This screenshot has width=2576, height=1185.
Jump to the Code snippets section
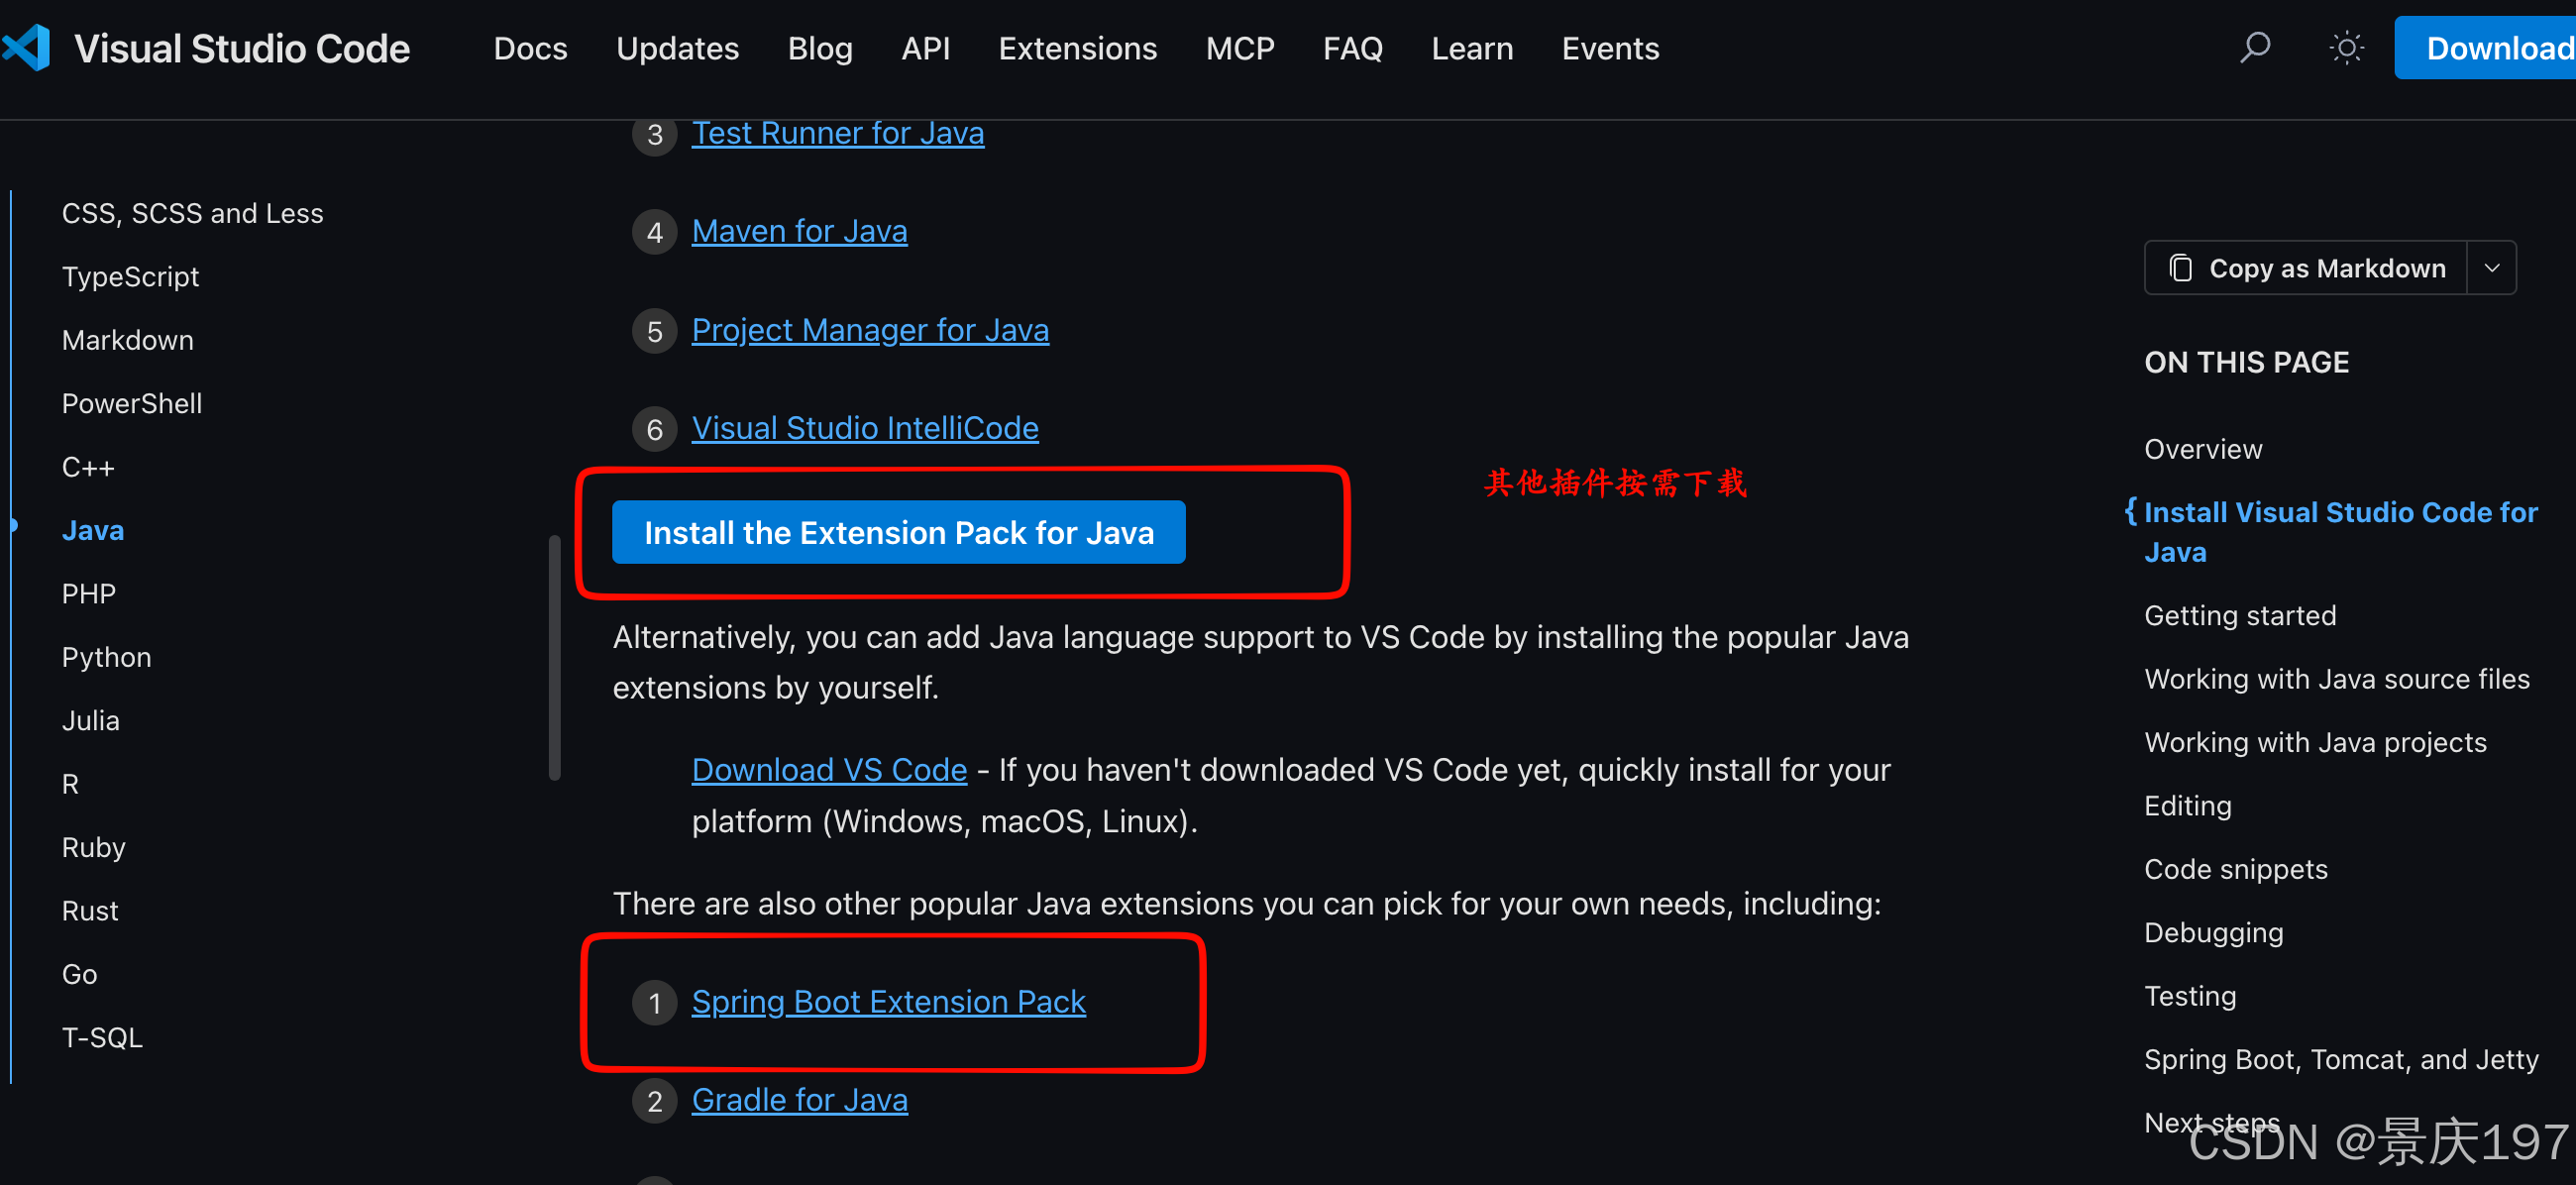(2235, 869)
